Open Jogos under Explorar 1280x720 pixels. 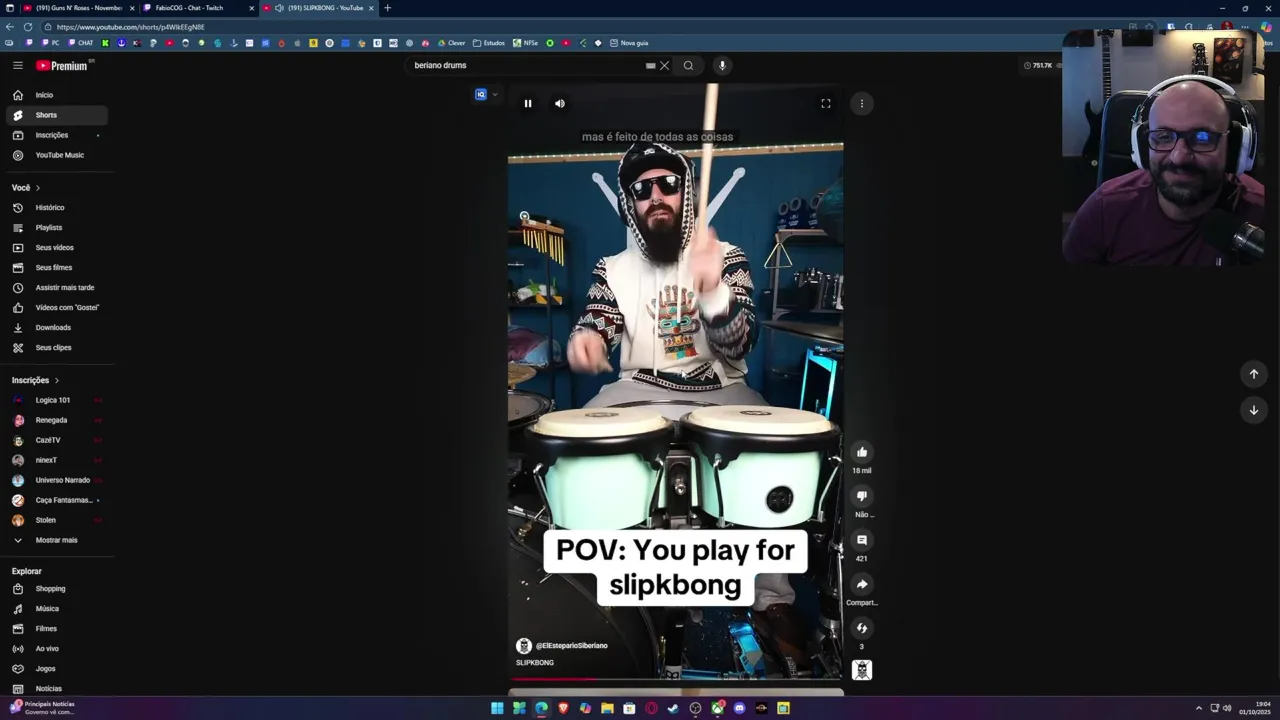[56, 669]
